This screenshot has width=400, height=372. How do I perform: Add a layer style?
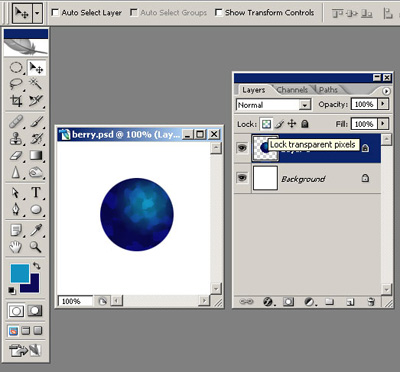[x=268, y=302]
